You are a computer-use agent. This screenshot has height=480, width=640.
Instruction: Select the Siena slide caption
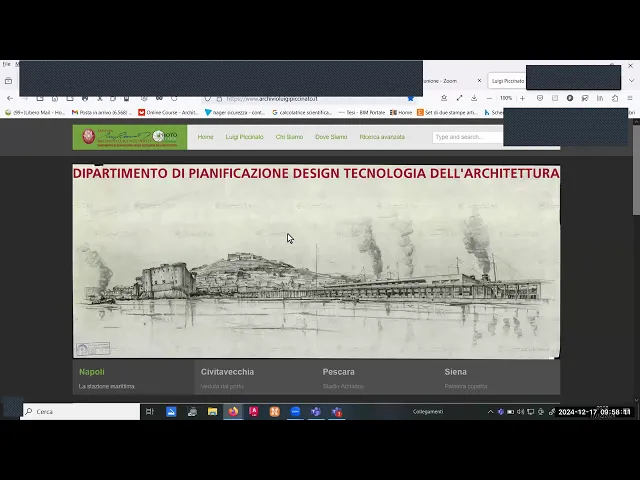coord(499,378)
